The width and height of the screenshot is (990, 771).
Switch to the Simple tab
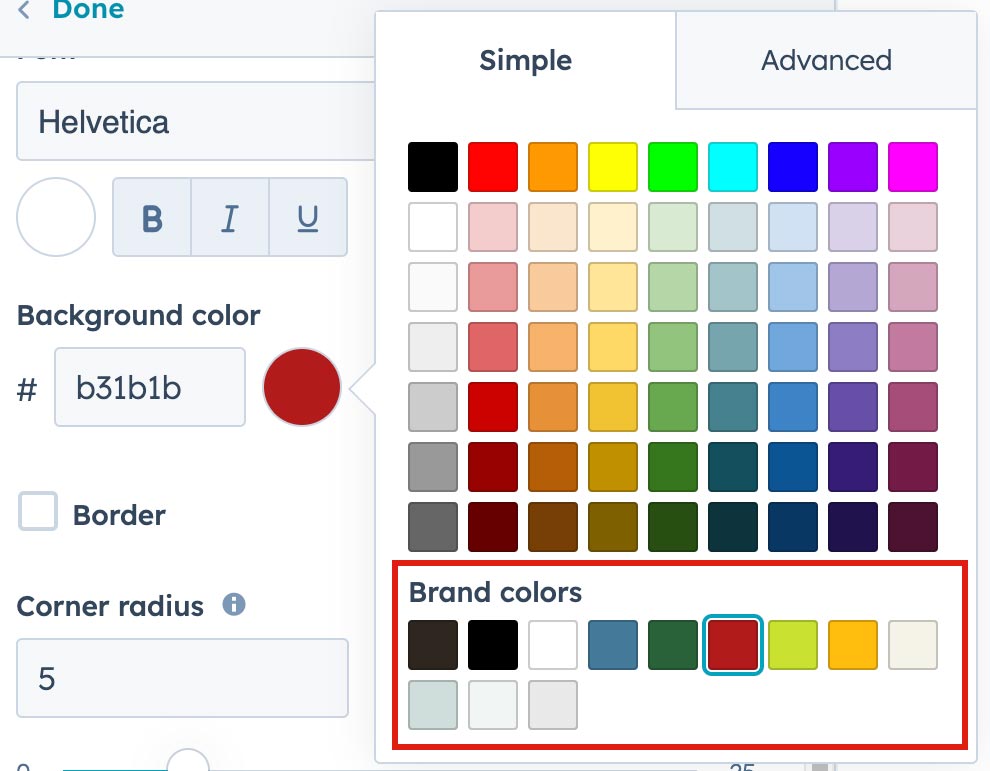pyautogui.click(x=525, y=60)
